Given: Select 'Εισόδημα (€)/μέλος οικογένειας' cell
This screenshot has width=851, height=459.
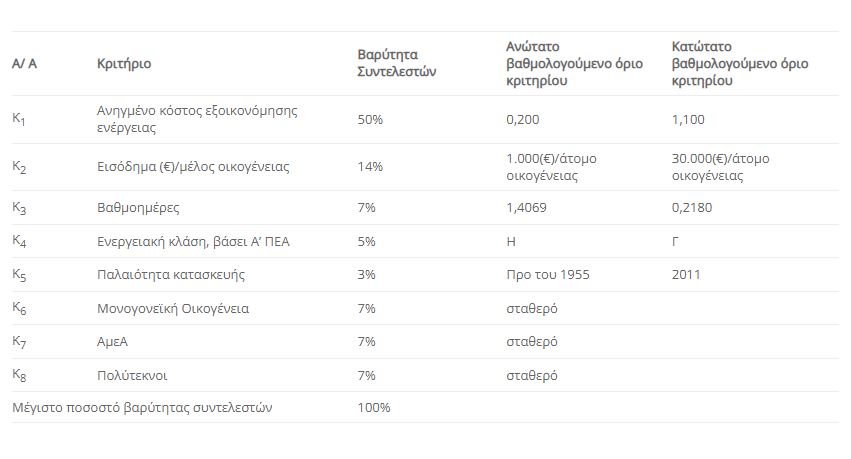Looking at the screenshot, I should 193,167.
